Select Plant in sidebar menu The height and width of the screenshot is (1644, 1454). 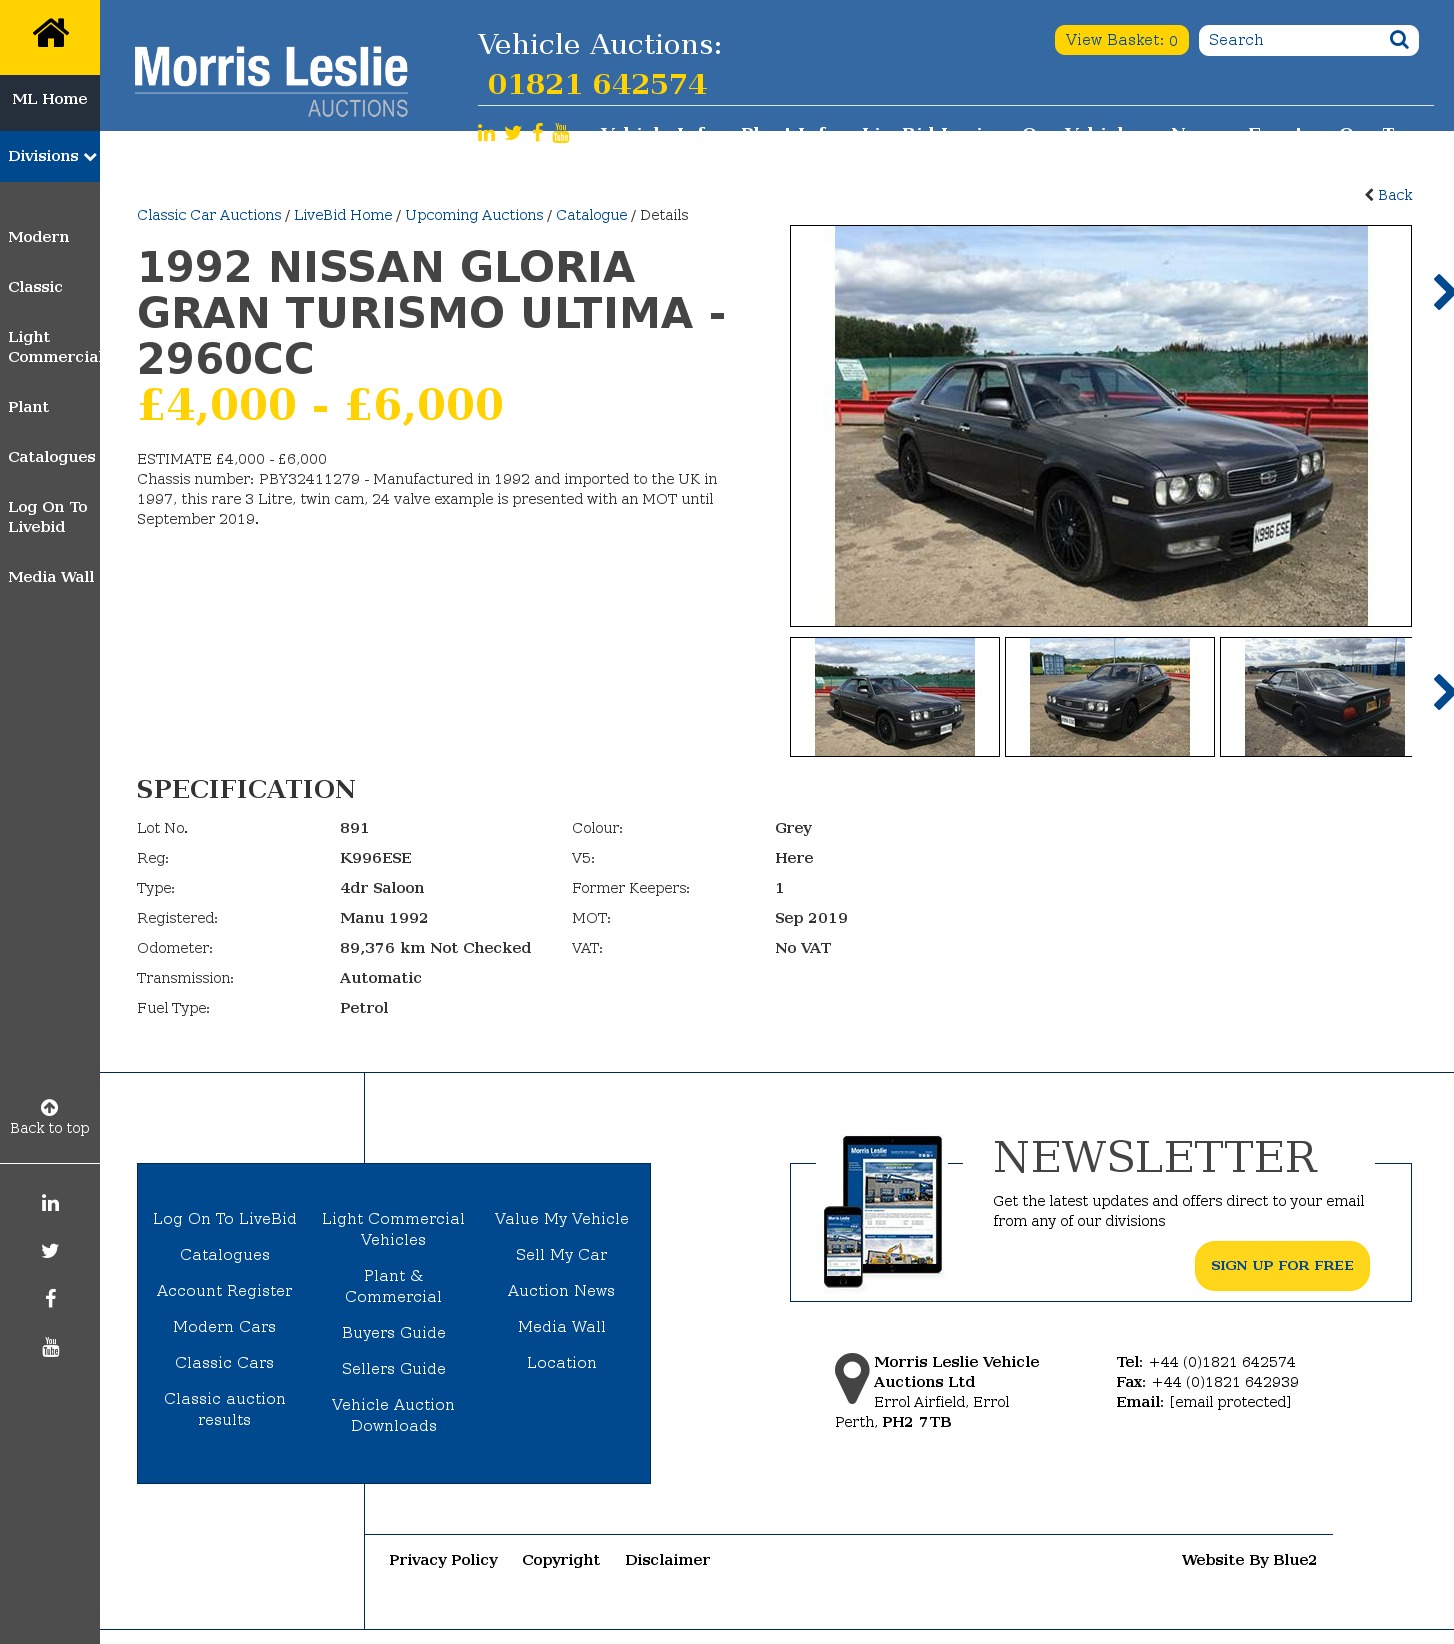pyautogui.click(x=28, y=407)
